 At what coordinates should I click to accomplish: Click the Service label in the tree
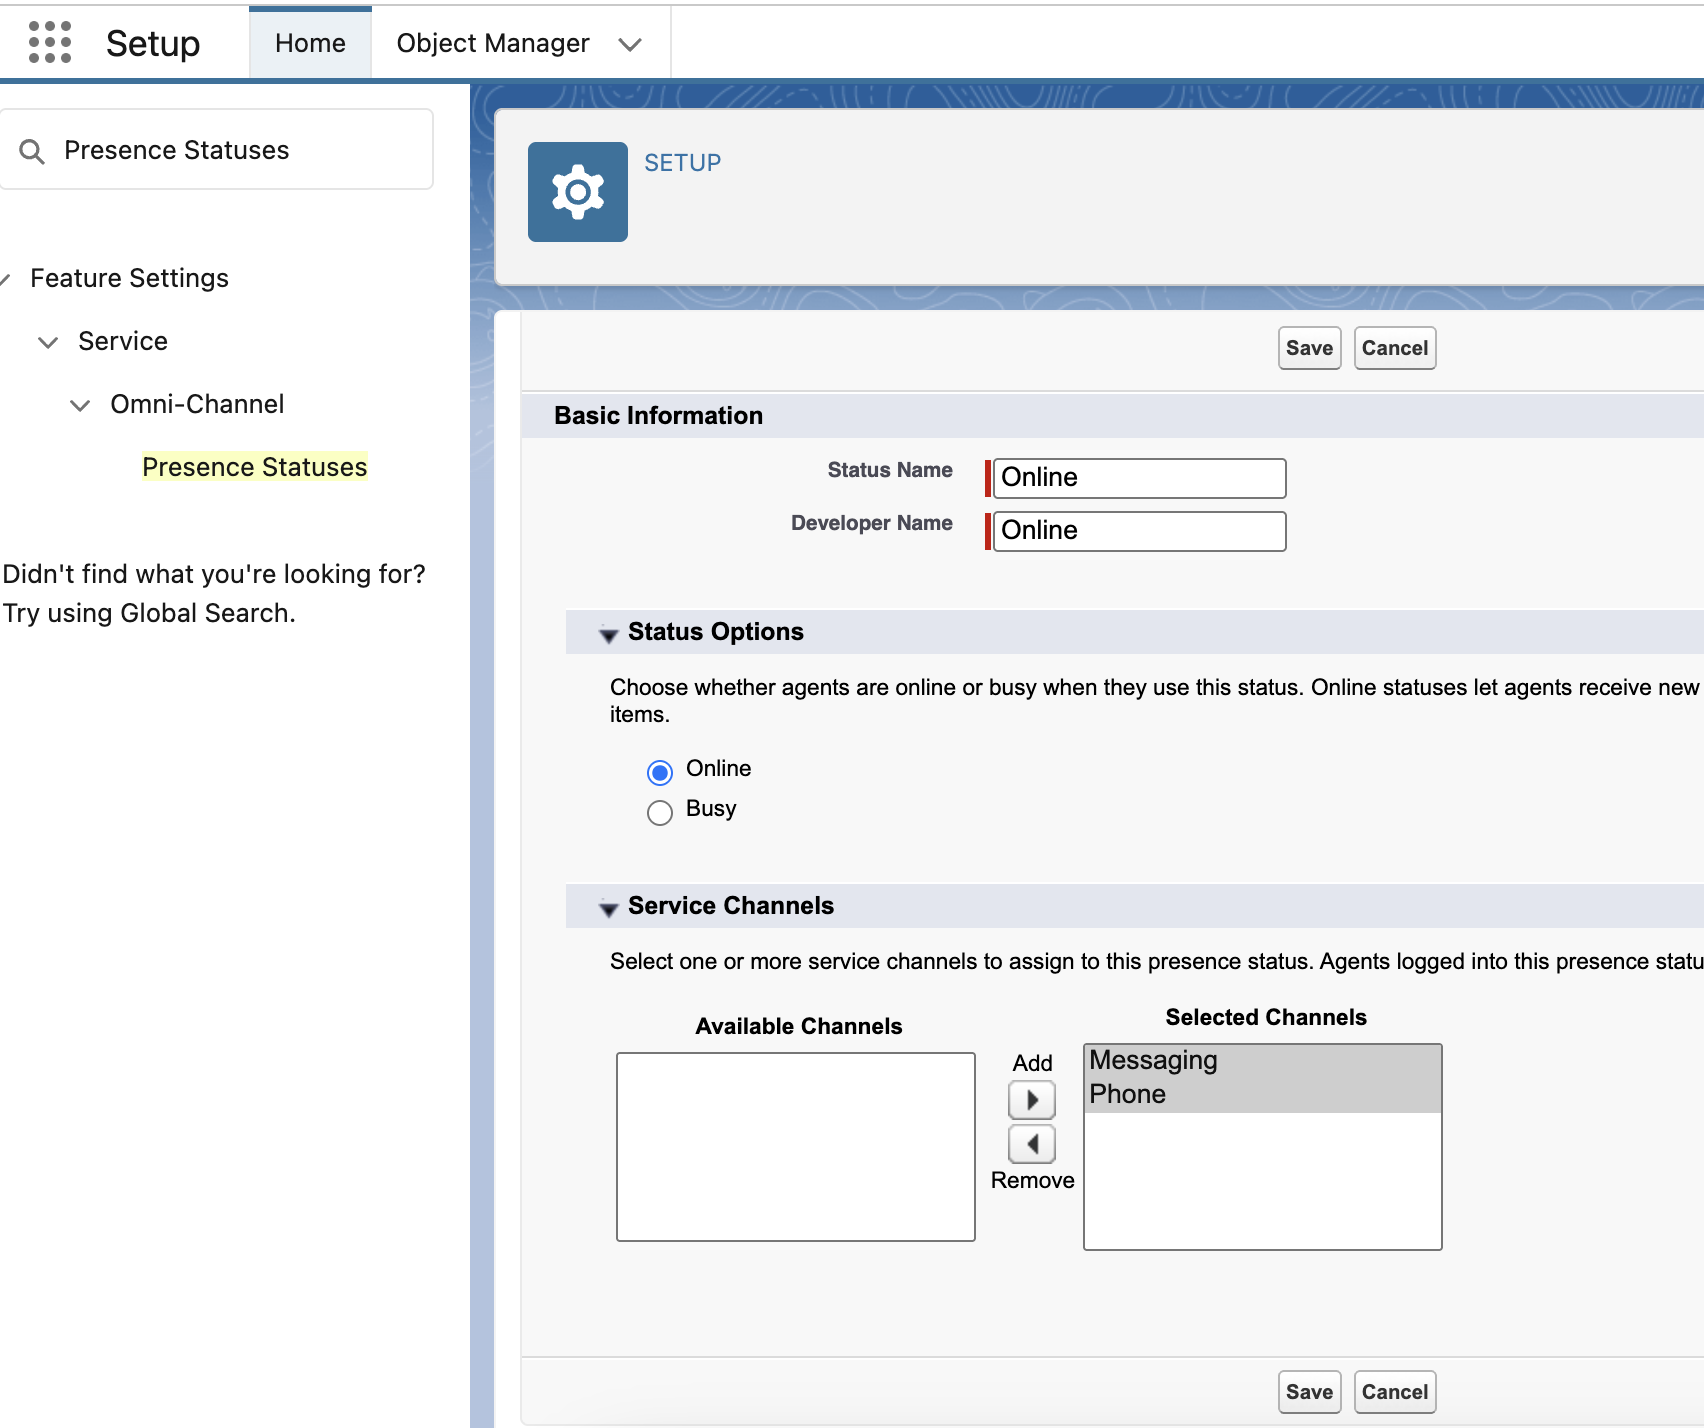(123, 341)
